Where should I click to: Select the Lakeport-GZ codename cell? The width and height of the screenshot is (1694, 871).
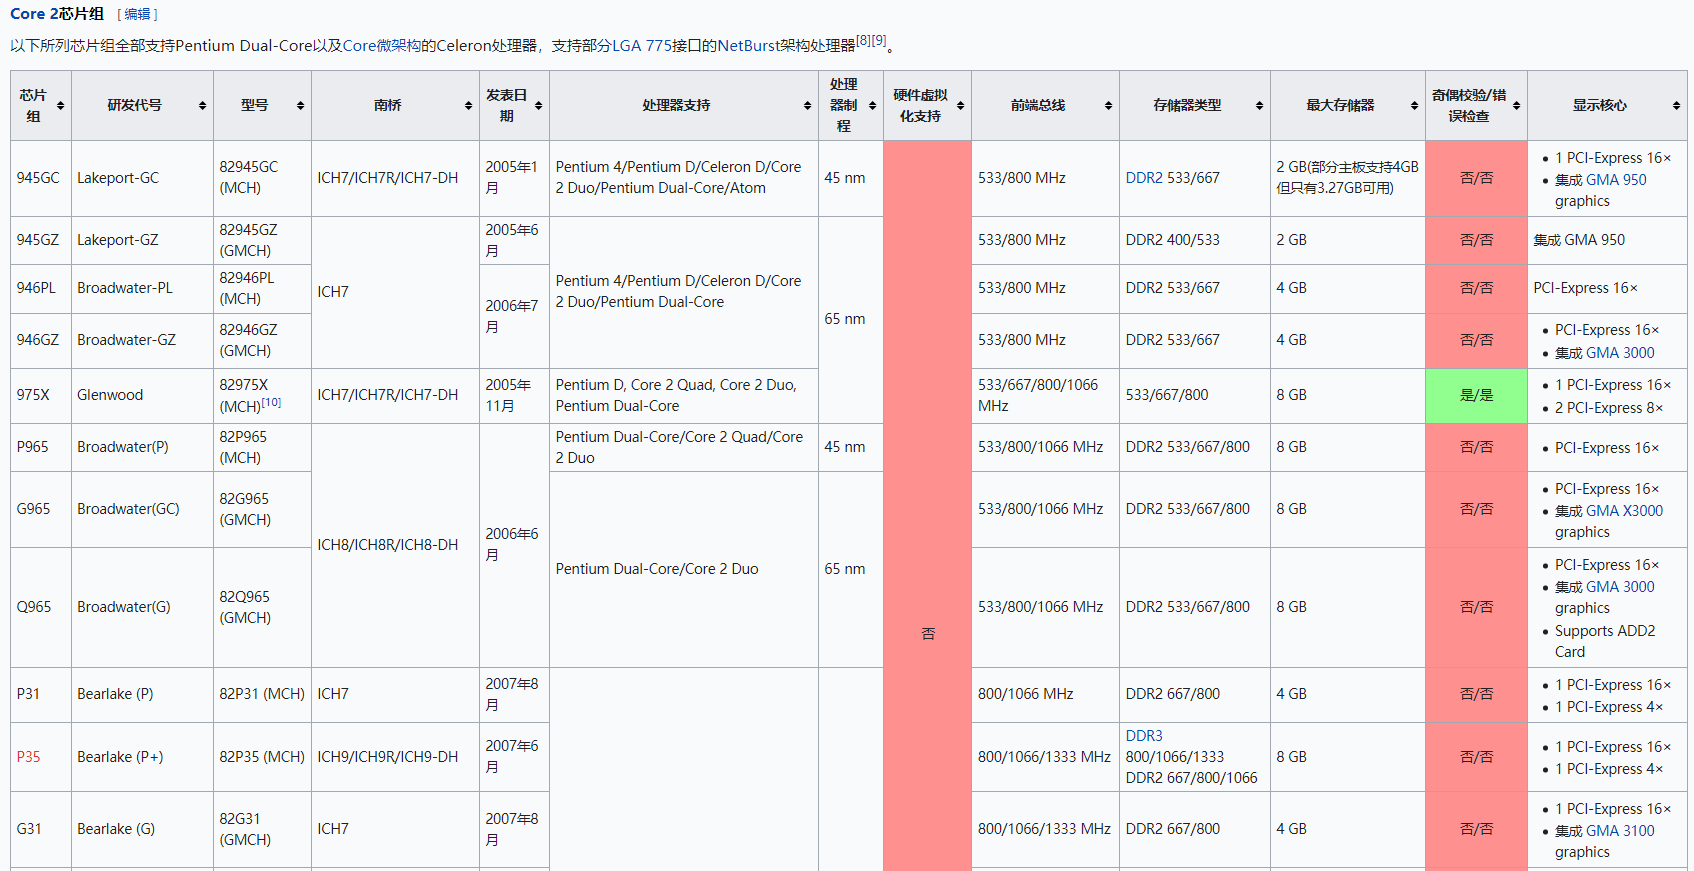click(142, 240)
